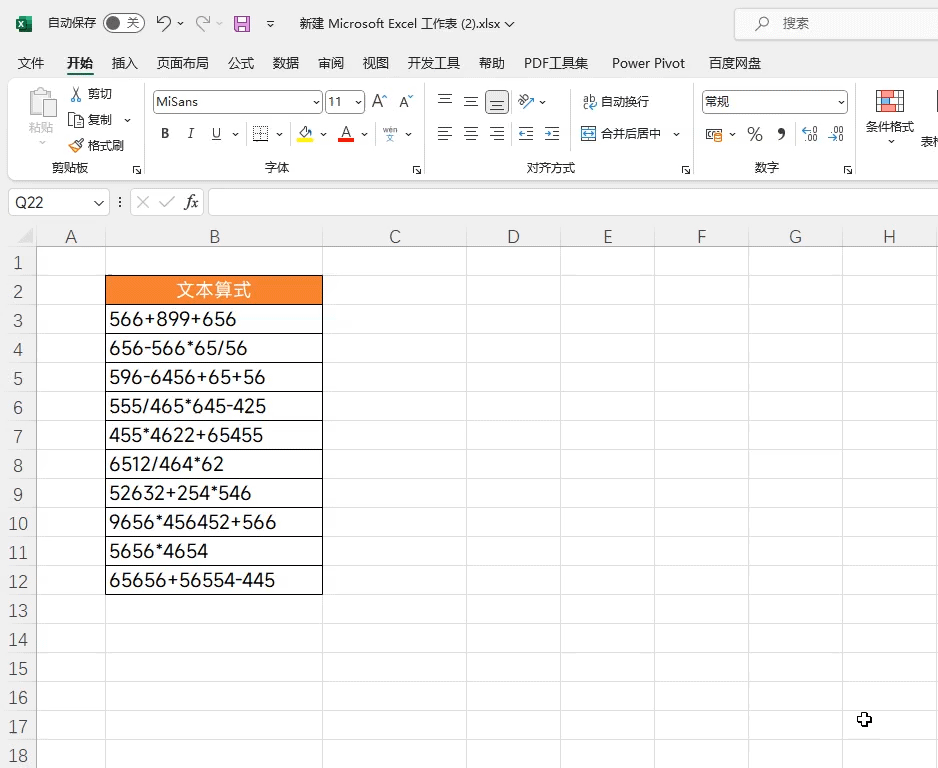Viewport: 938px width, 768px height.
Task: Open the Power Pivot tab
Action: pos(648,63)
